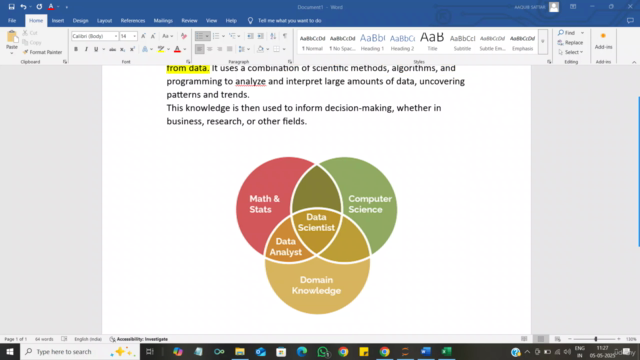Expand the underline style dropdown arrow
This screenshot has width=640, height=360.
104,49
